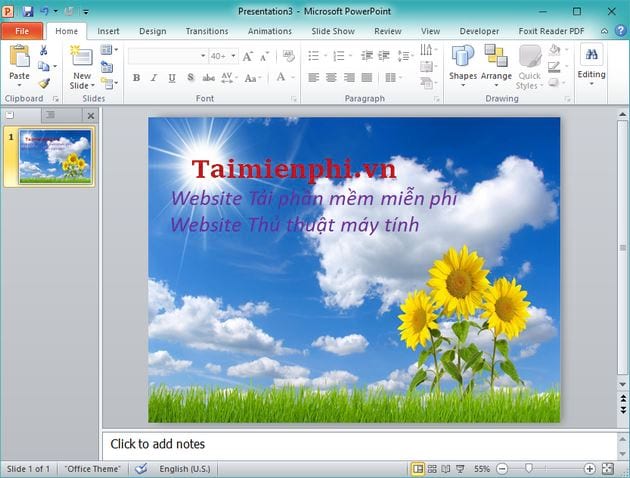Click the spell check status icon
The height and width of the screenshot is (478, 630).
[141, 468]
